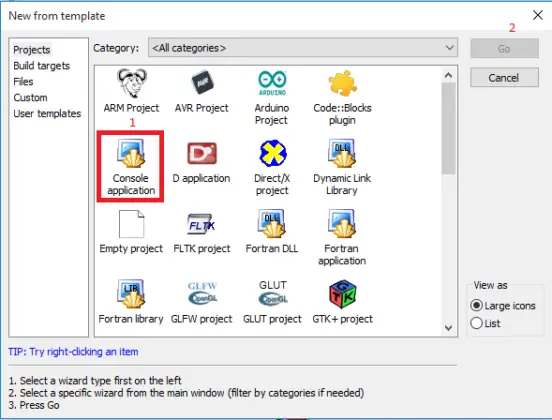Pick the Fortran application template
The height and width of the screenshot is (420, 552).
(342, 238)
